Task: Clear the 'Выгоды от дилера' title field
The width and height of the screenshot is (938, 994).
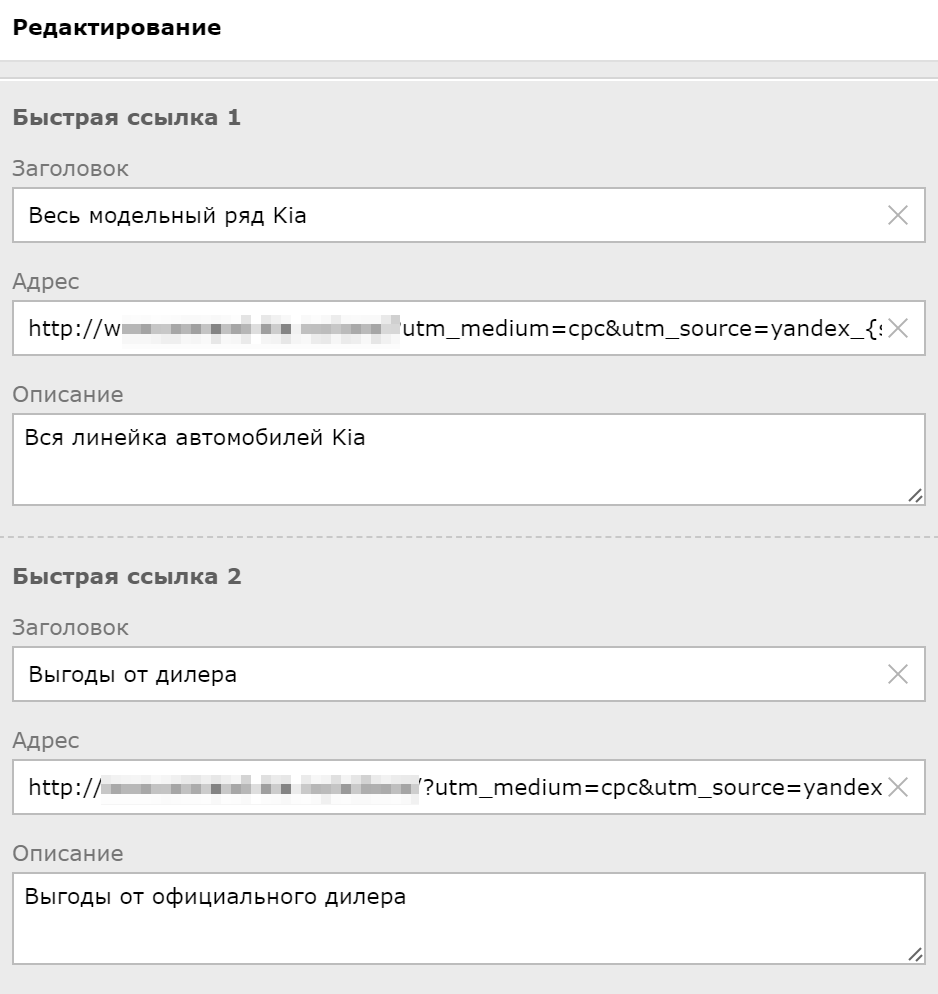Action: pyautogui.click(x=897, y=674)
